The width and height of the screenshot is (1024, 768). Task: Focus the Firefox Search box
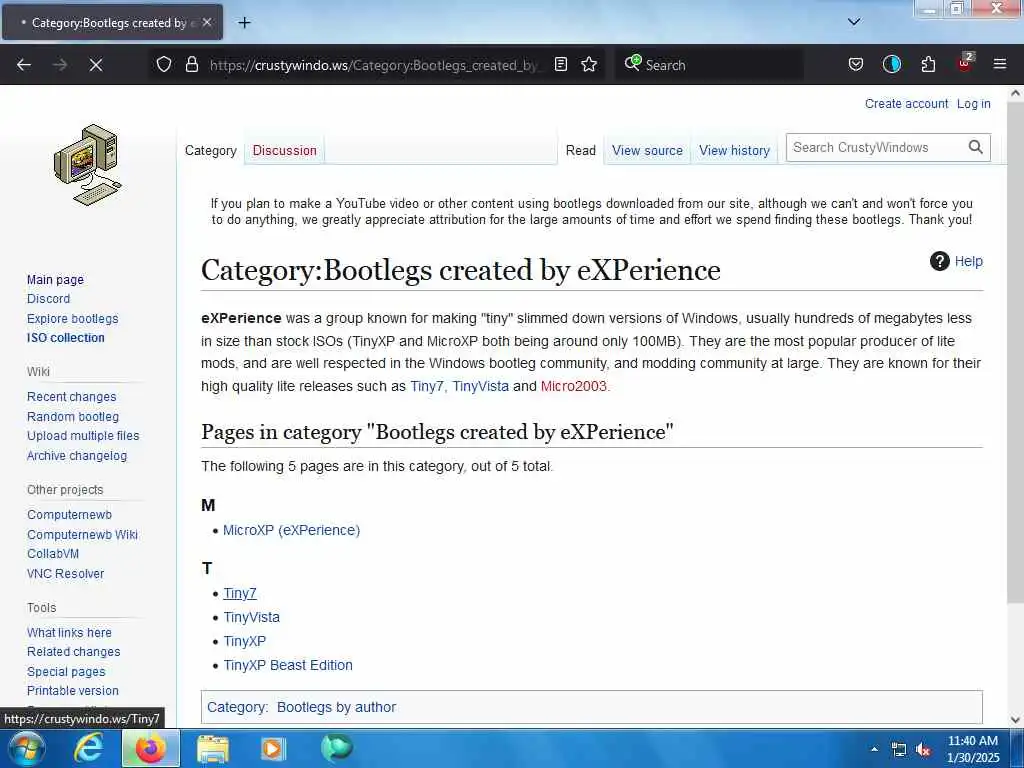(x=709, y=65)
